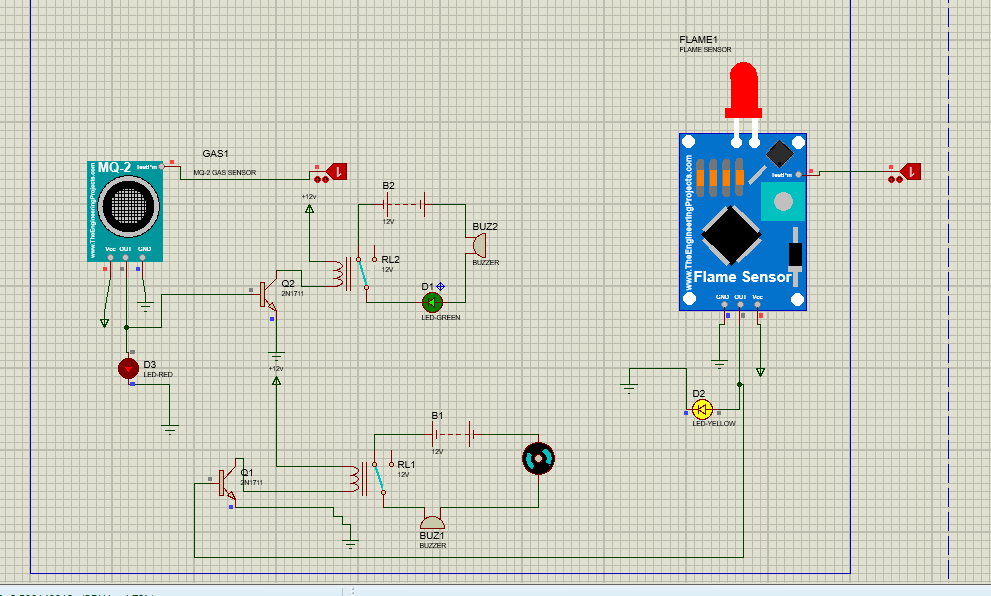Click the B1 battery label
991x596 pixels.
[437, 416]
